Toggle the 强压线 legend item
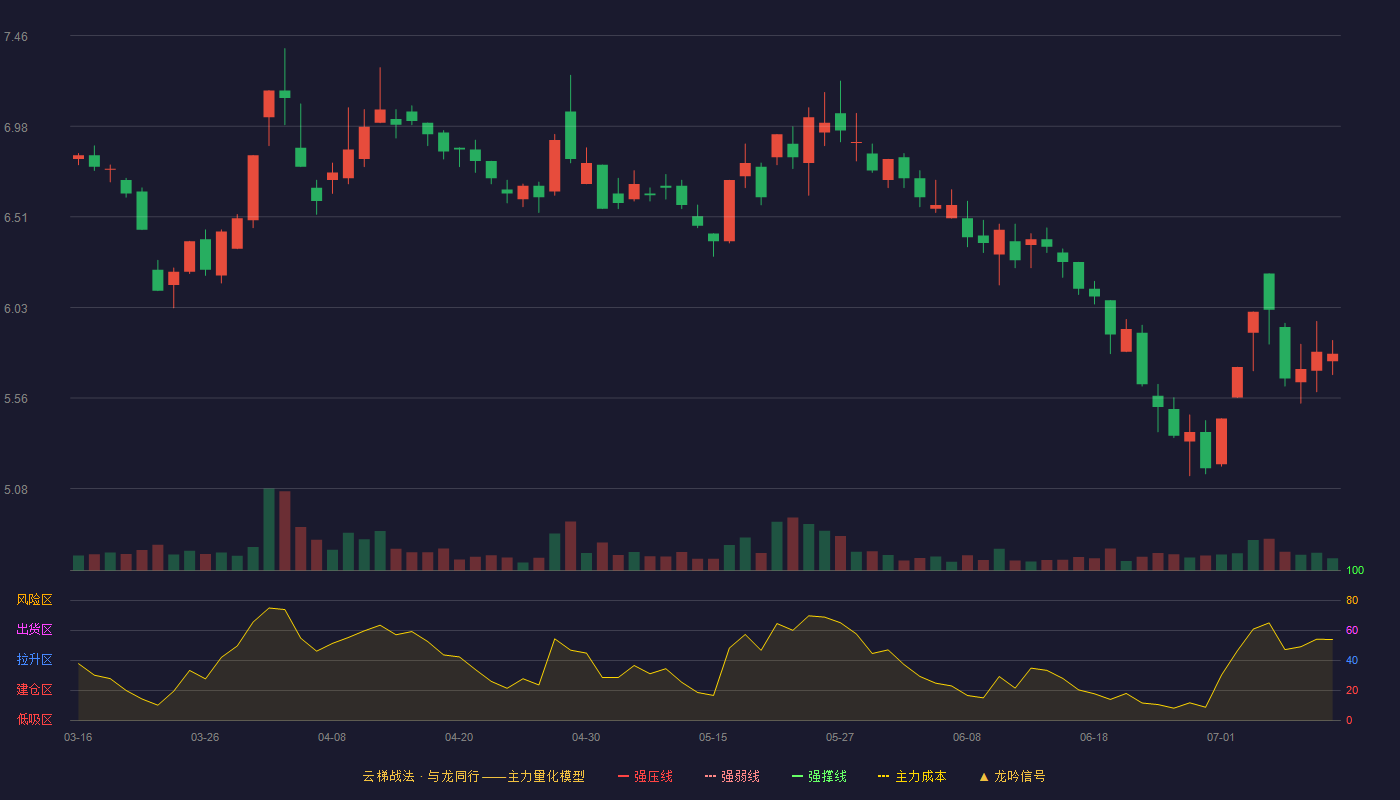 645,776
